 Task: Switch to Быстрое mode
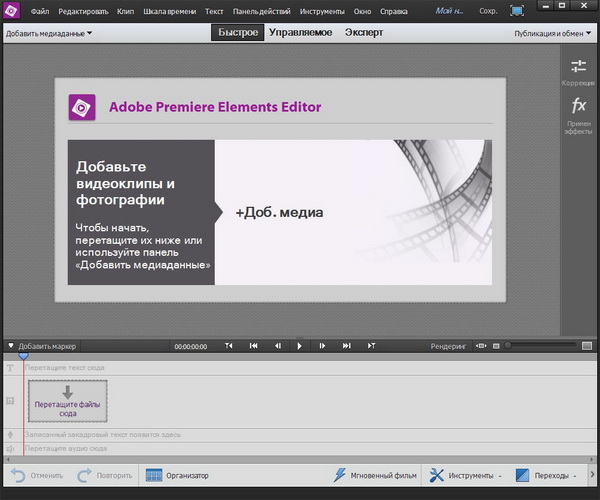tap(239, 33)
